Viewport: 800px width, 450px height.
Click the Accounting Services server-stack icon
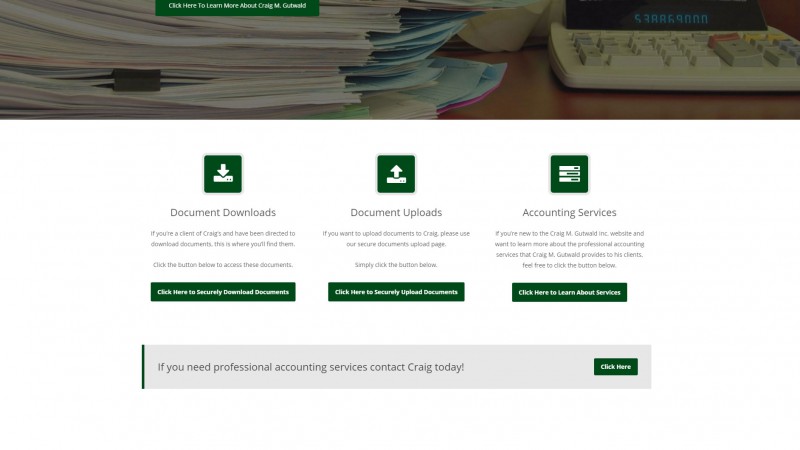(569, 174)
